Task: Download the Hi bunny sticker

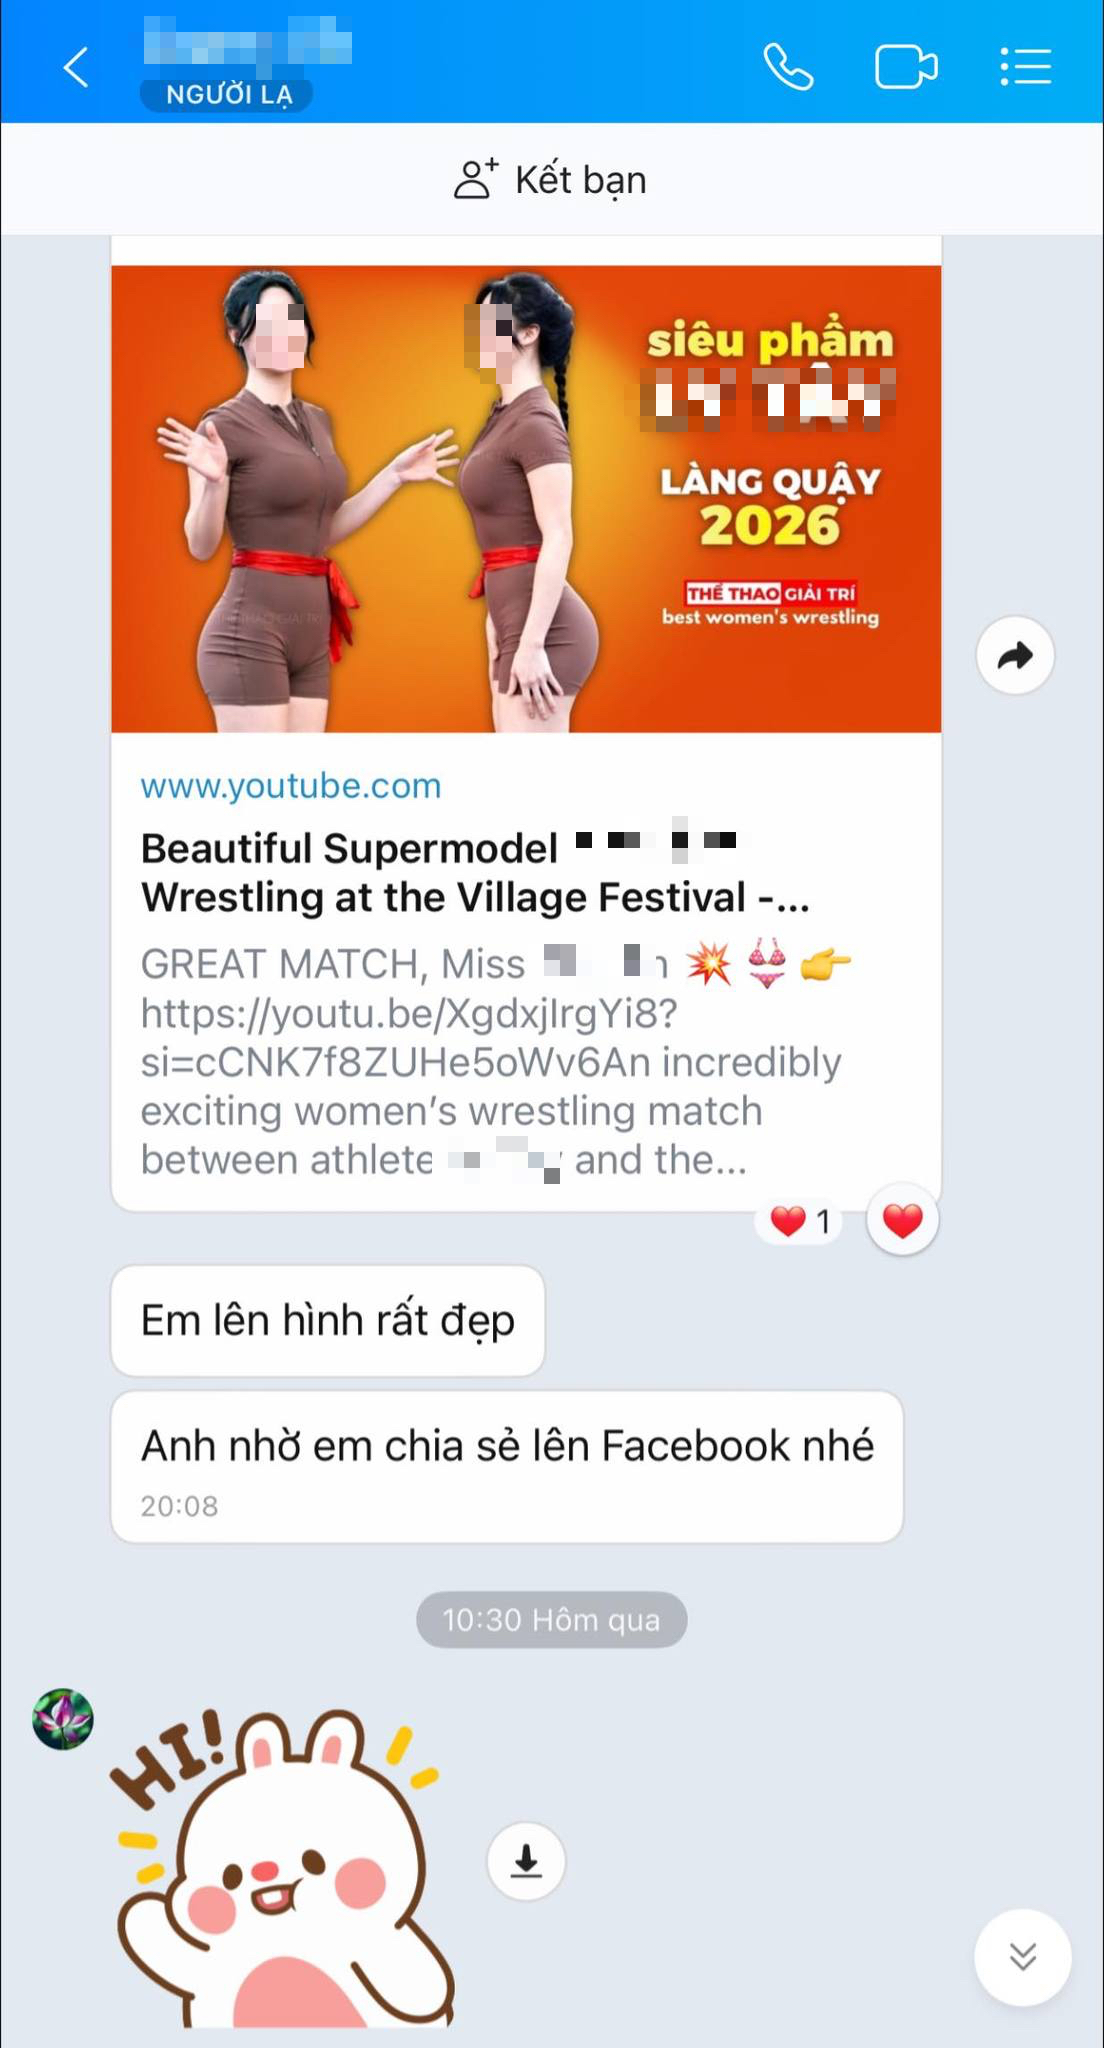Action: [526, 1861]
